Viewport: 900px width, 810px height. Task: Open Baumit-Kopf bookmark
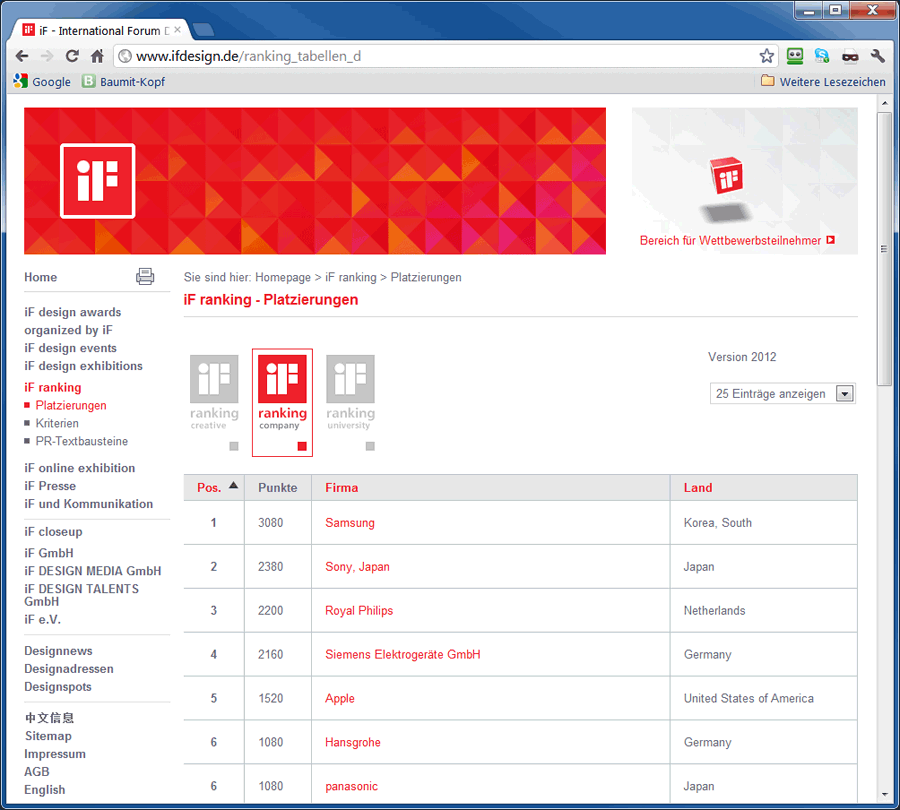click(x=123, y=82)
